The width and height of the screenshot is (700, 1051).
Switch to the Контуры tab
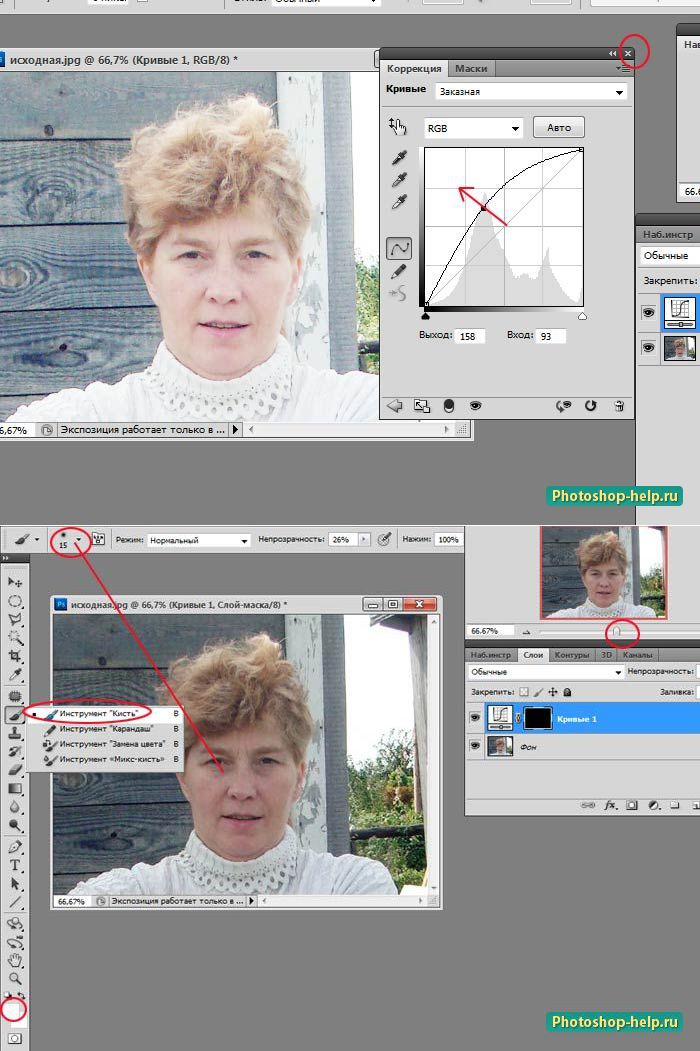(571, 655)
